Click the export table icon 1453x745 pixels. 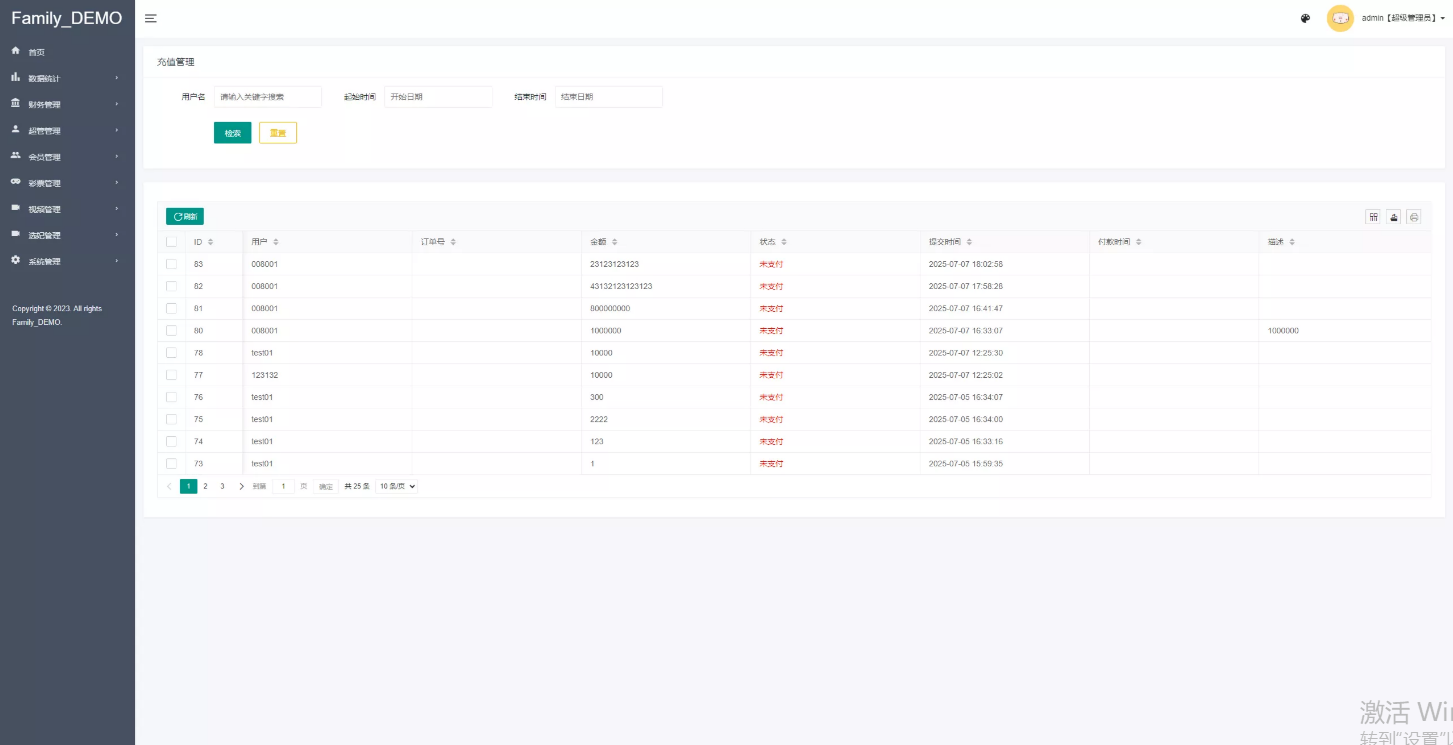pos(1393,217)
